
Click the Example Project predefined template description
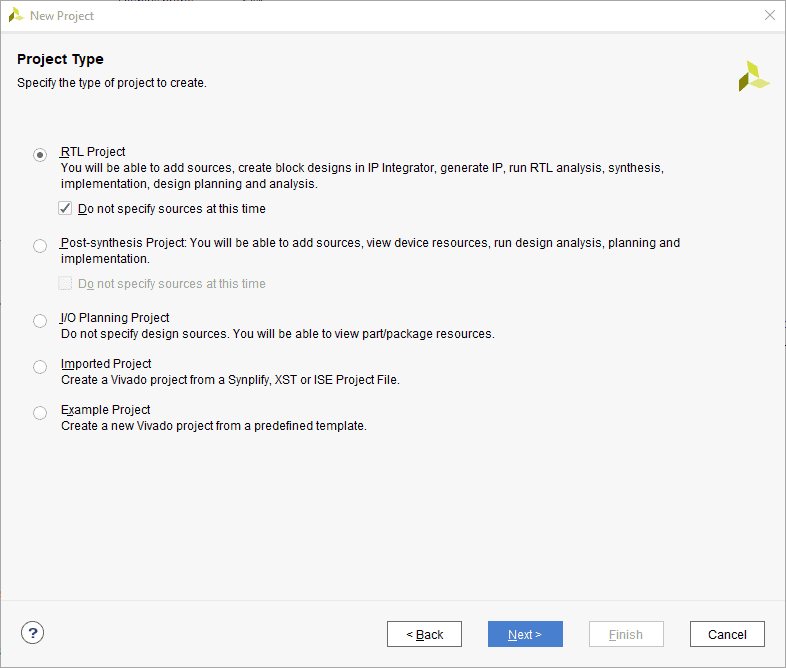coord(214,426)
